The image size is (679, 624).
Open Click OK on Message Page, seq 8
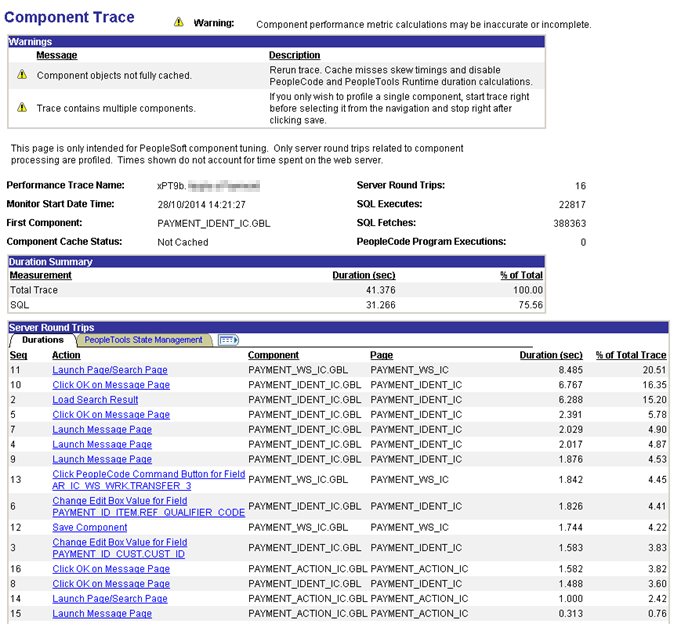point(111,584)
